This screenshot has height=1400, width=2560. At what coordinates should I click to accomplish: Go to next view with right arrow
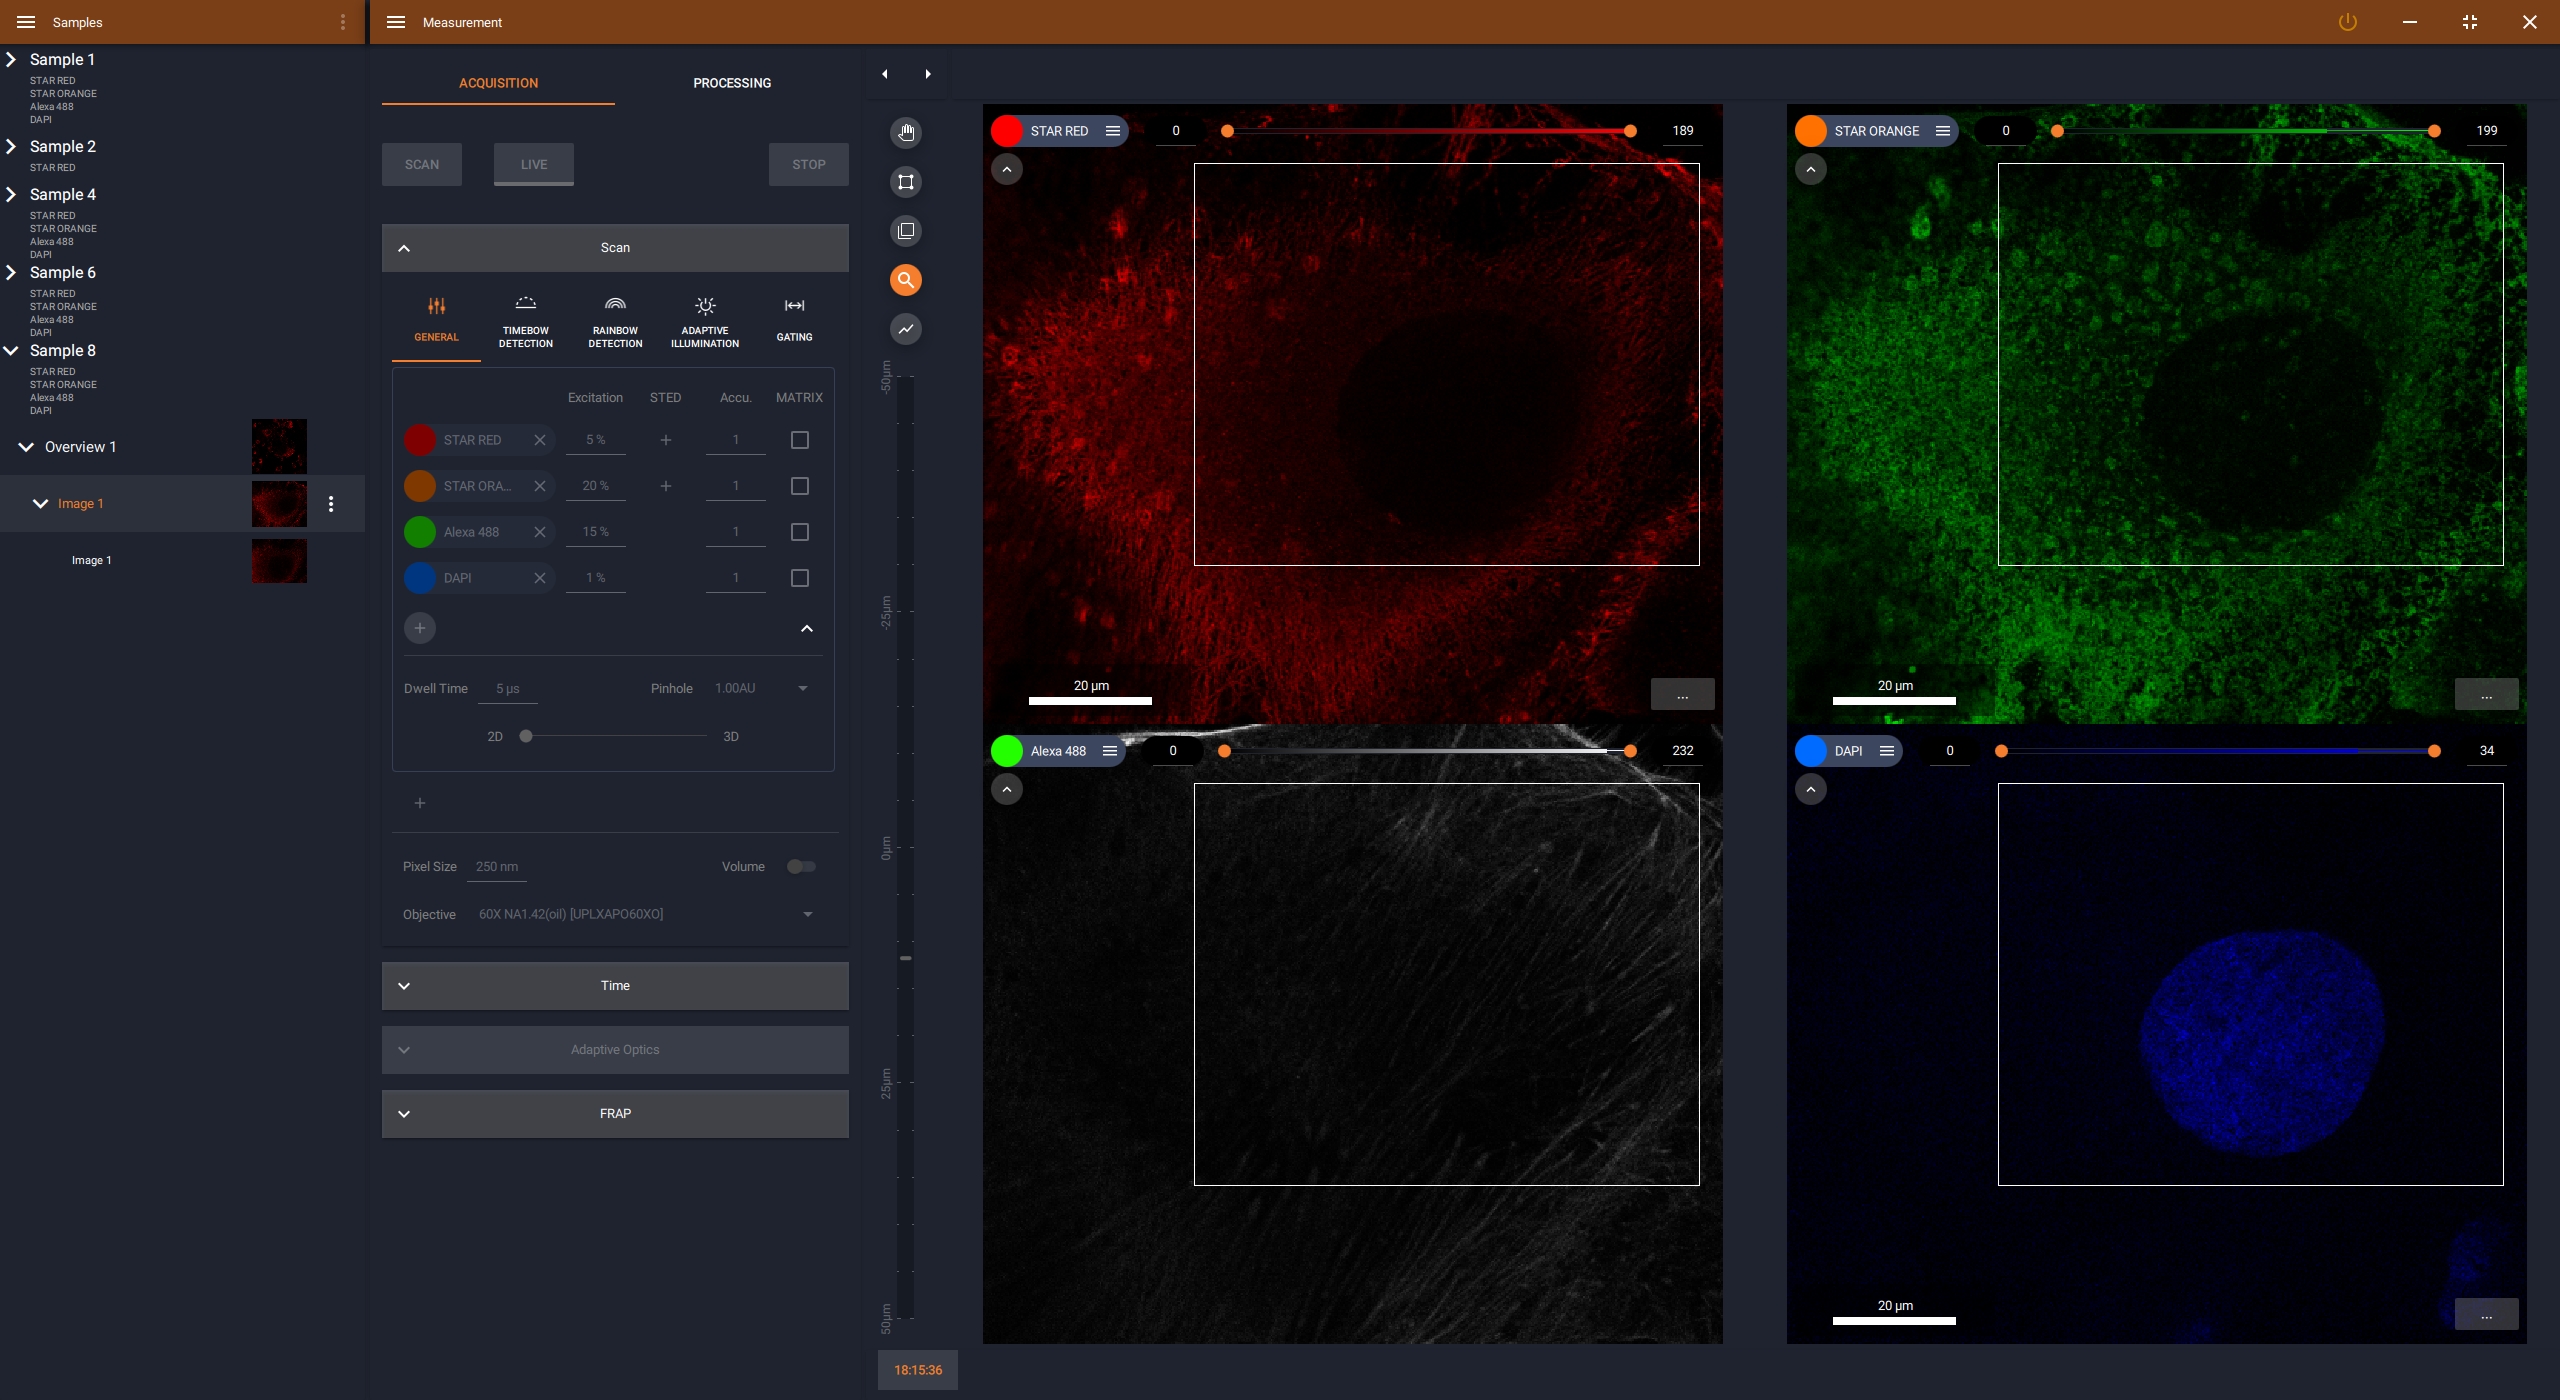928,74
